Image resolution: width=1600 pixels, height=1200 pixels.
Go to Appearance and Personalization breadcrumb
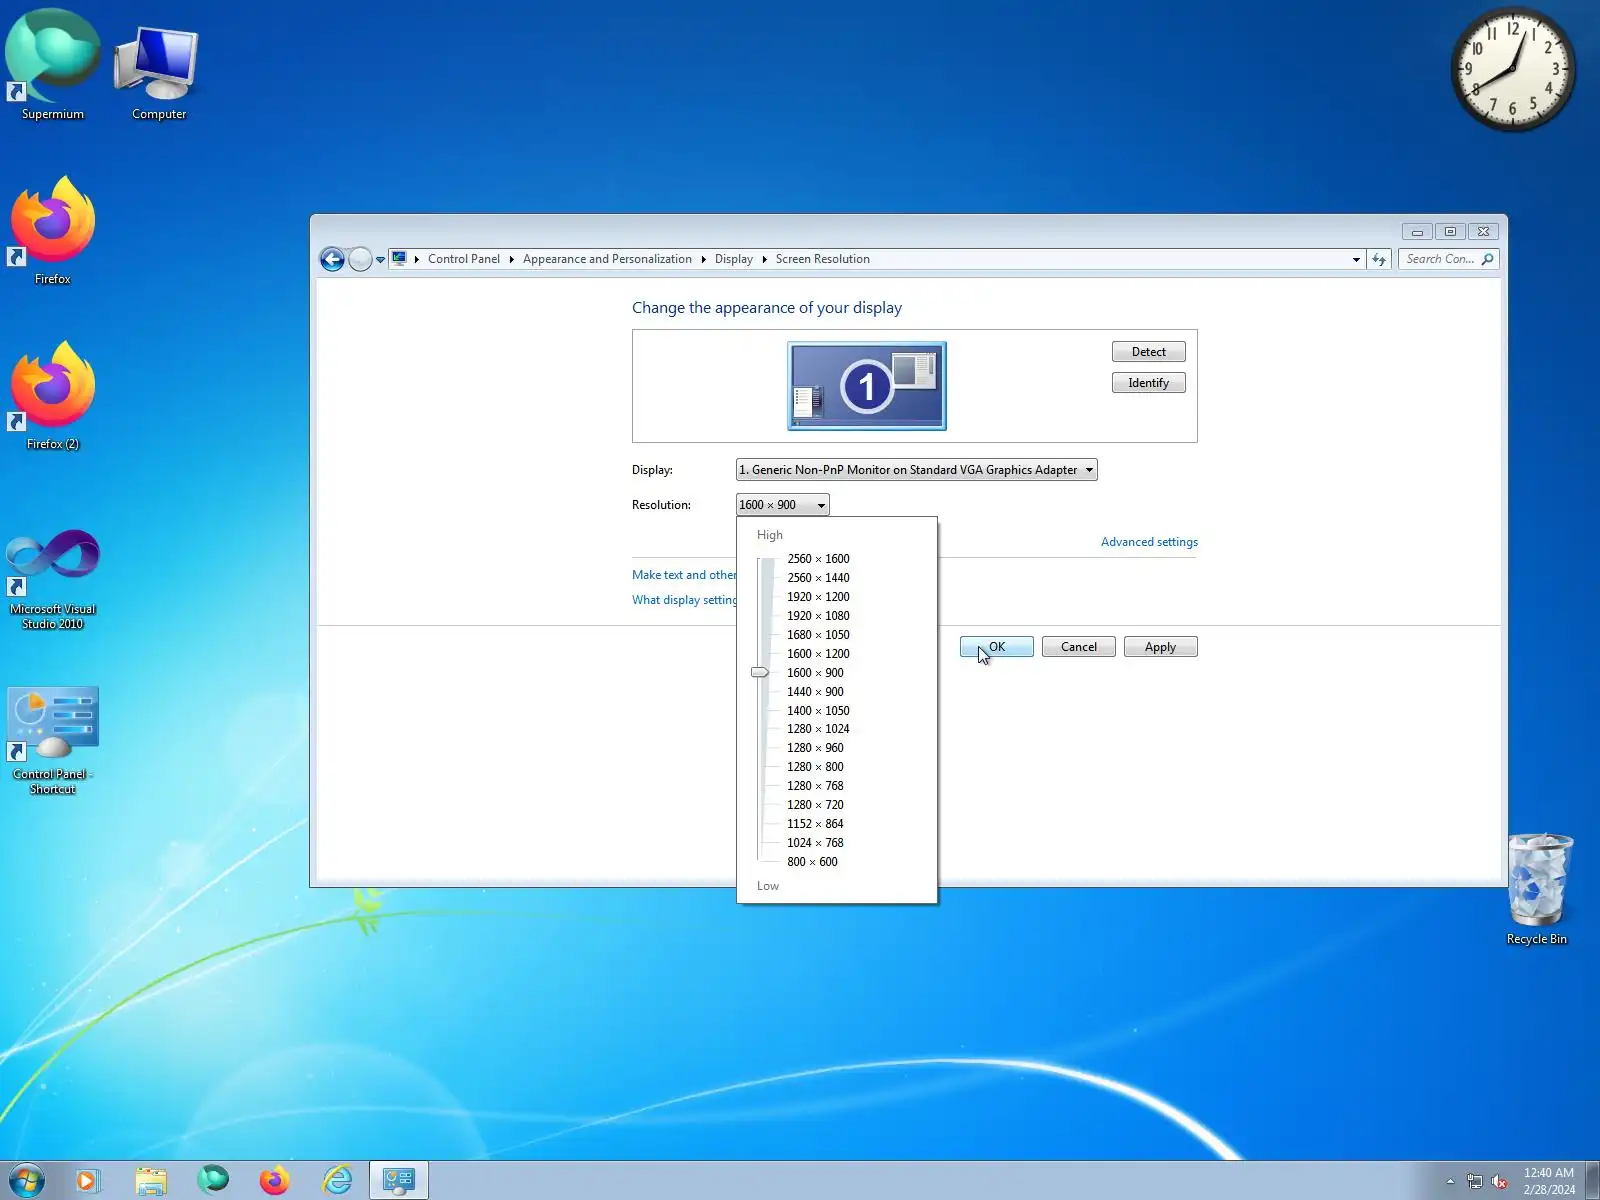(607, 259)
